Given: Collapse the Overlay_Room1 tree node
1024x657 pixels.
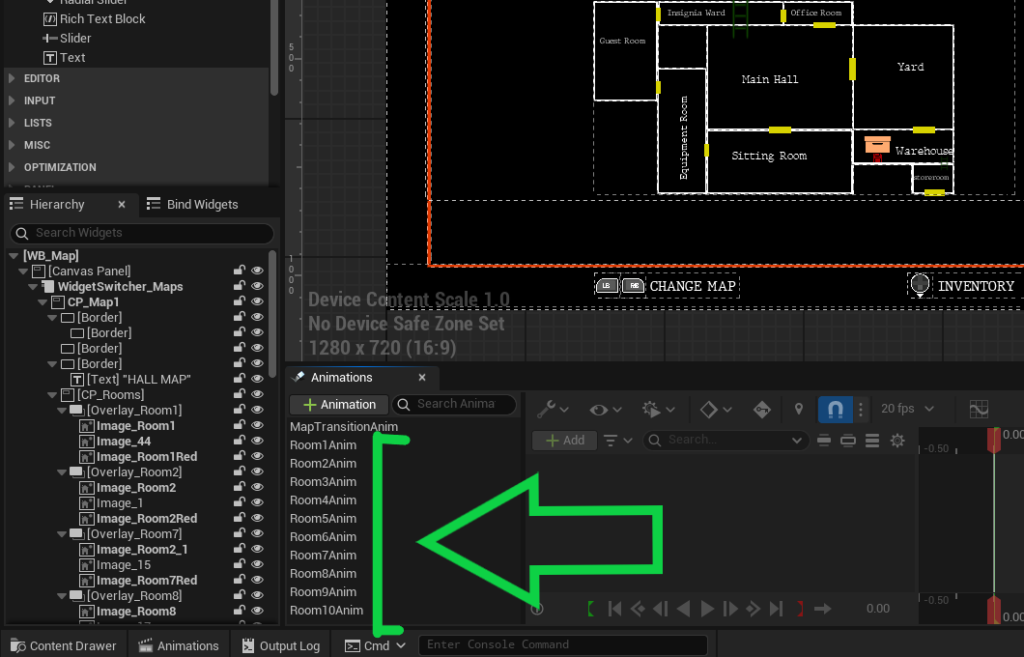Looking at the screenshot, I should (60, 411).
